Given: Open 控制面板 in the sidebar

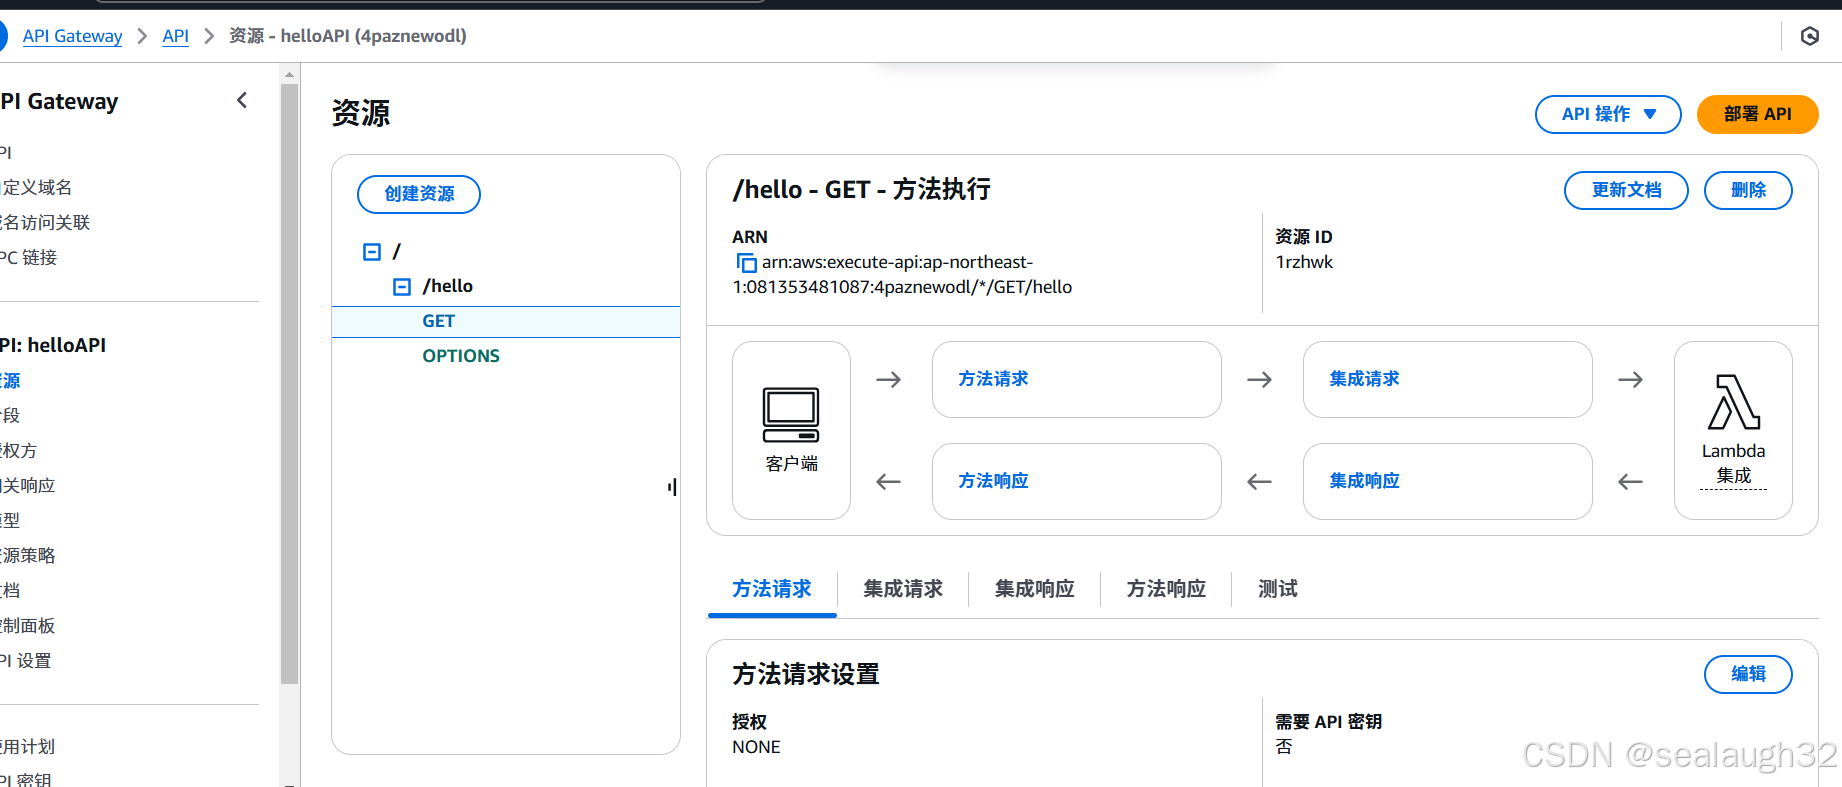Looking at the screenshot, I should (27, 625).
